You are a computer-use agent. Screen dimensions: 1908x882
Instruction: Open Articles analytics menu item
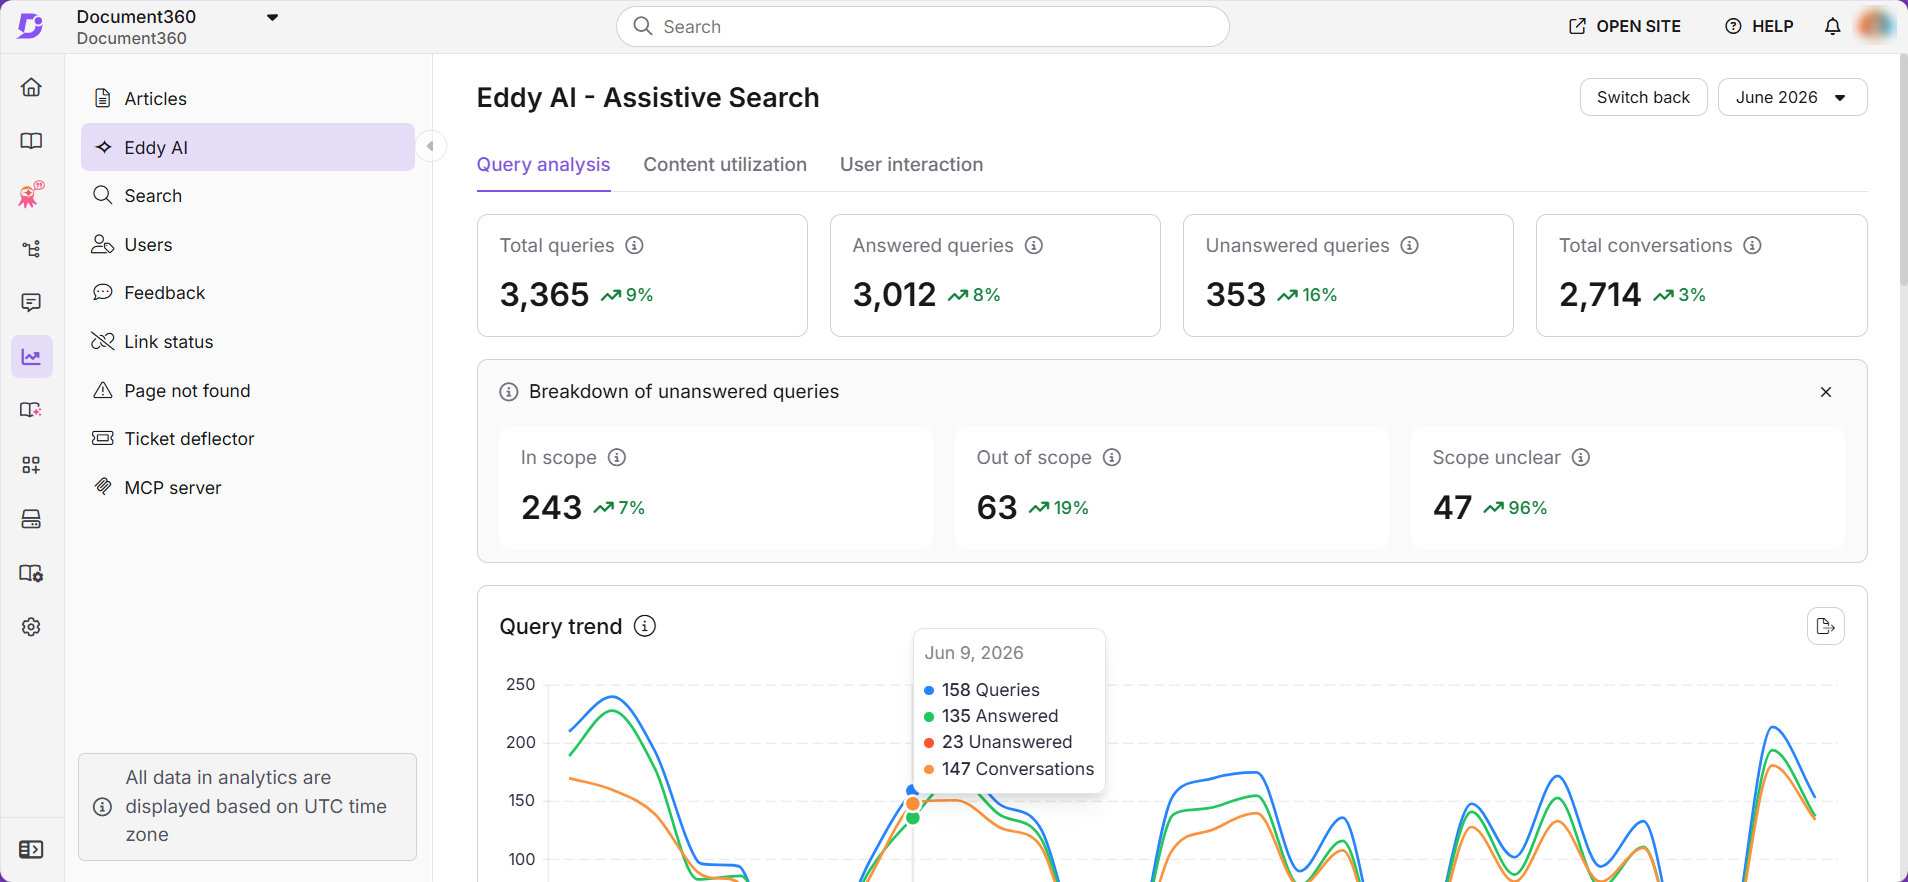point(247,98)
